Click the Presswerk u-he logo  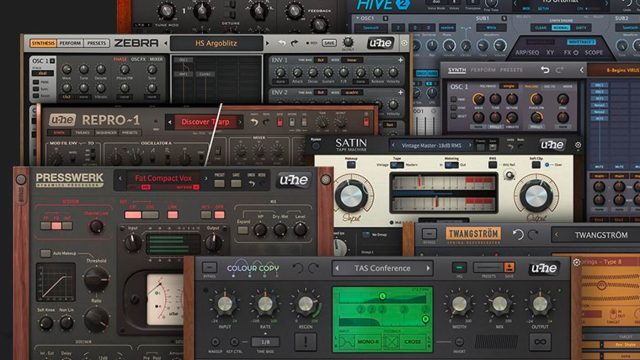click(x=293, y=180)
